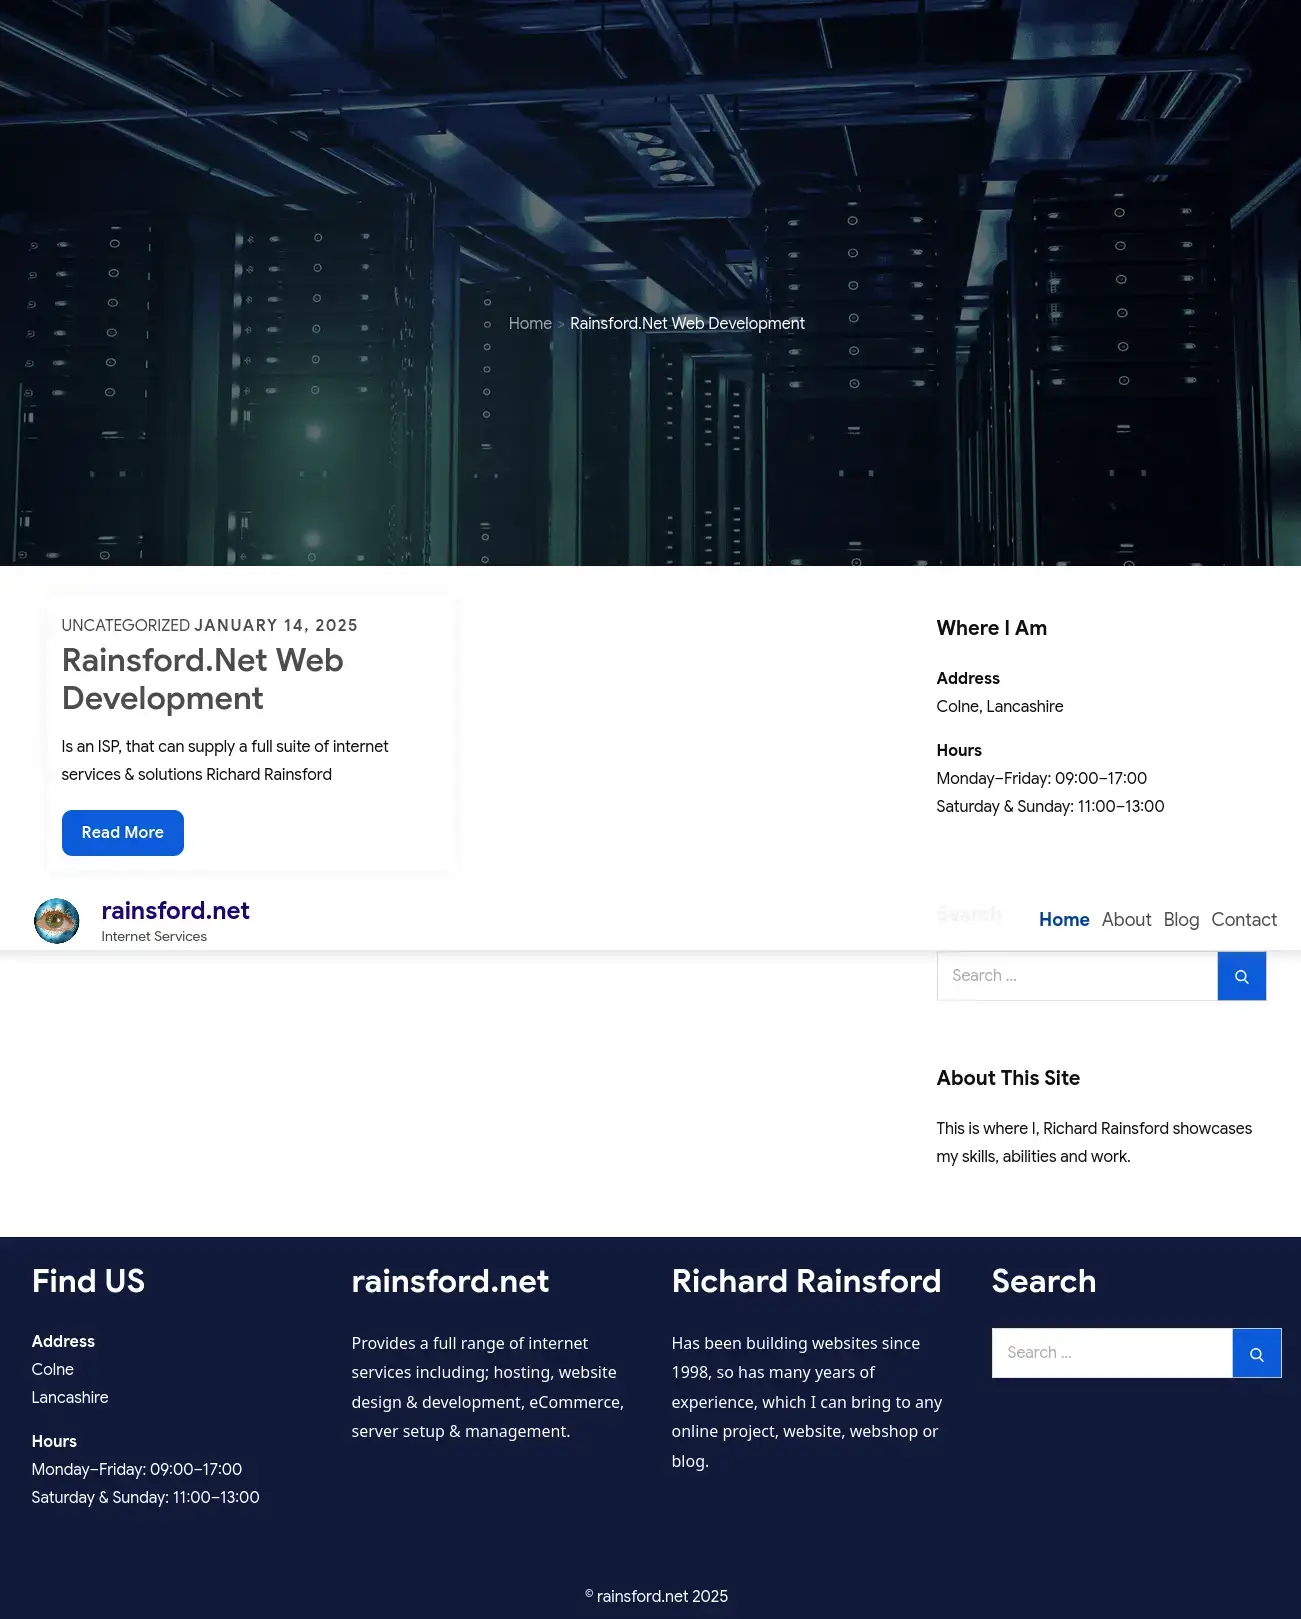Focus the footer Search input field
The height and width of the screenshot is (1619, 1301).
click(x=1112, y=1353)
